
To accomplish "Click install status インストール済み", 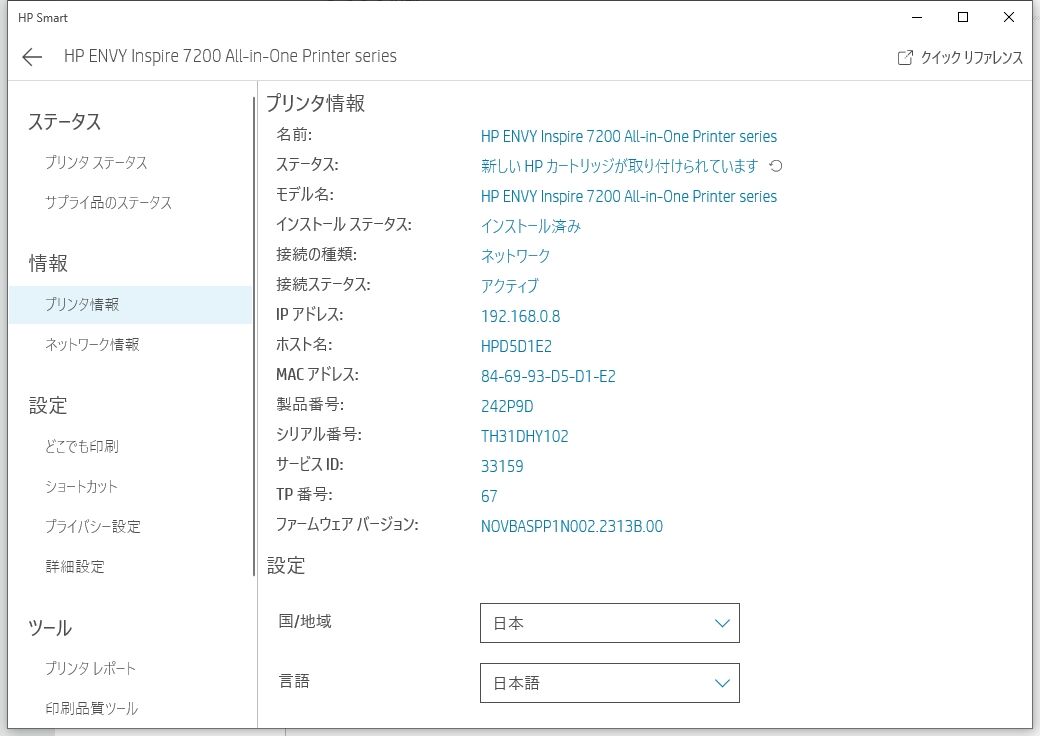I will (531, 226).
